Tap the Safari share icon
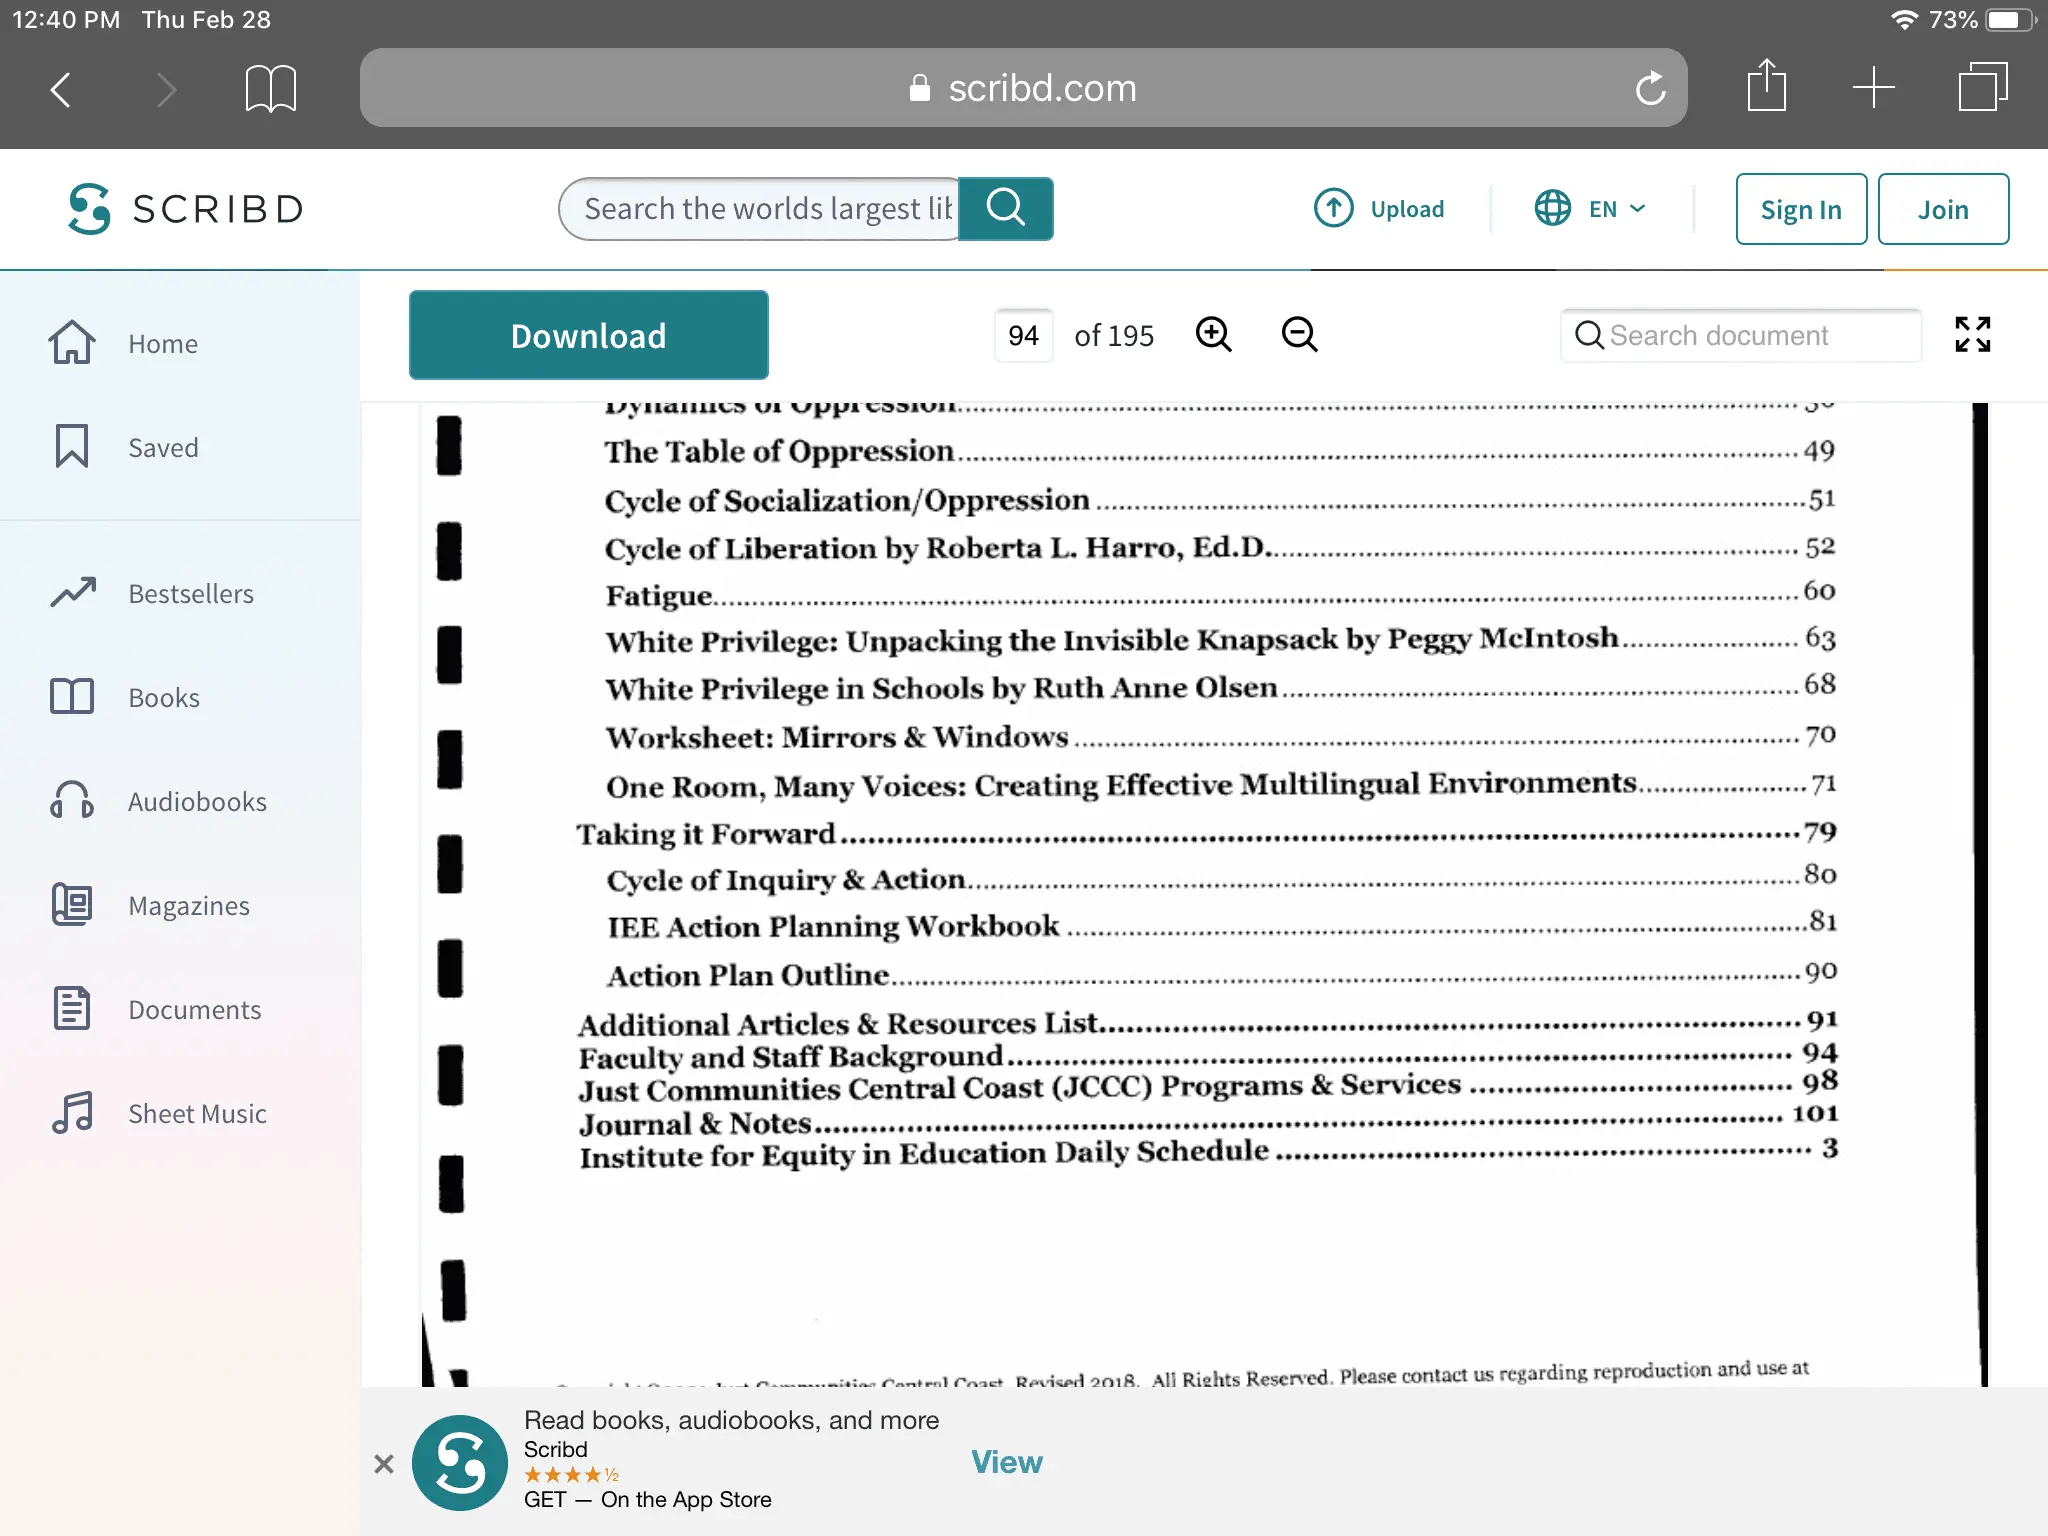Screen dimensions: 2048x1536 pyautogui.click(x=1766, y=88)
